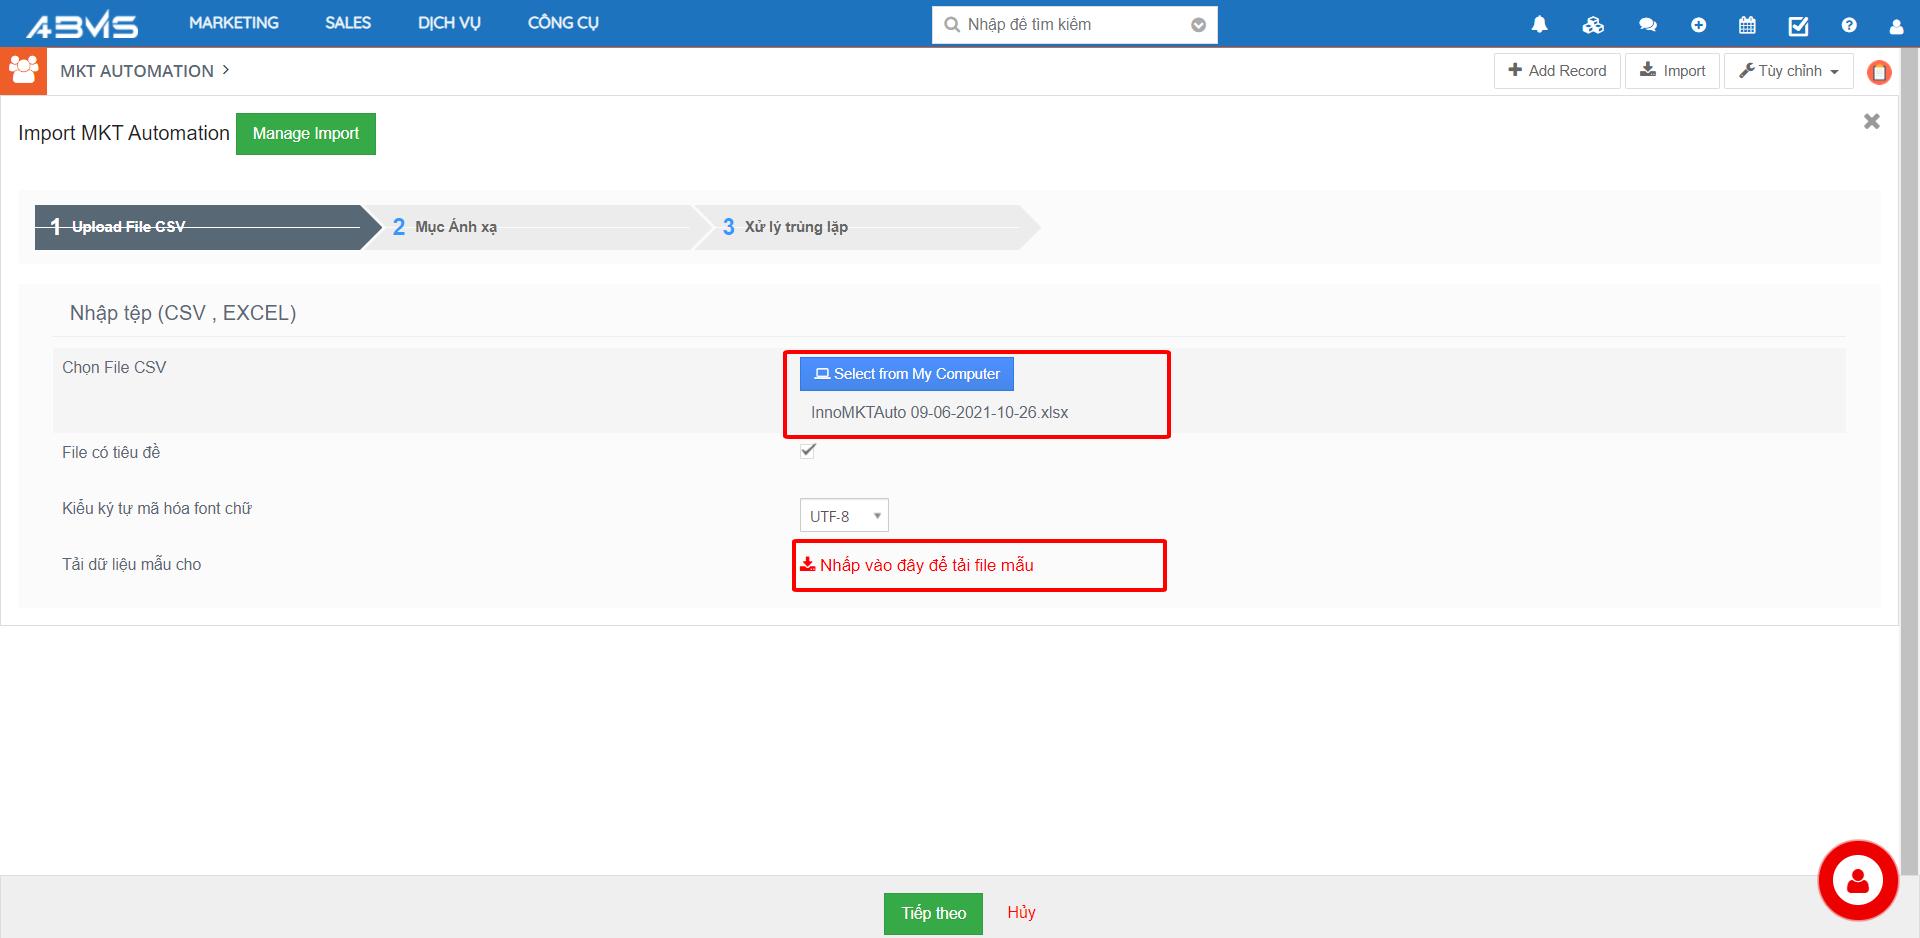Open the calendar icon in header

(1747, 25)
